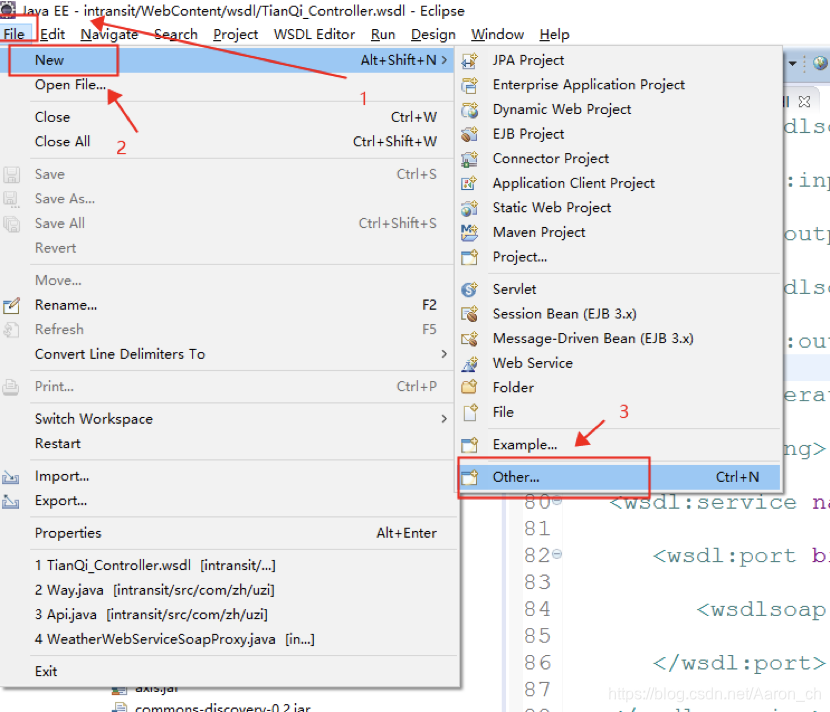Click the Application Client Project icon

pos(470,183)
